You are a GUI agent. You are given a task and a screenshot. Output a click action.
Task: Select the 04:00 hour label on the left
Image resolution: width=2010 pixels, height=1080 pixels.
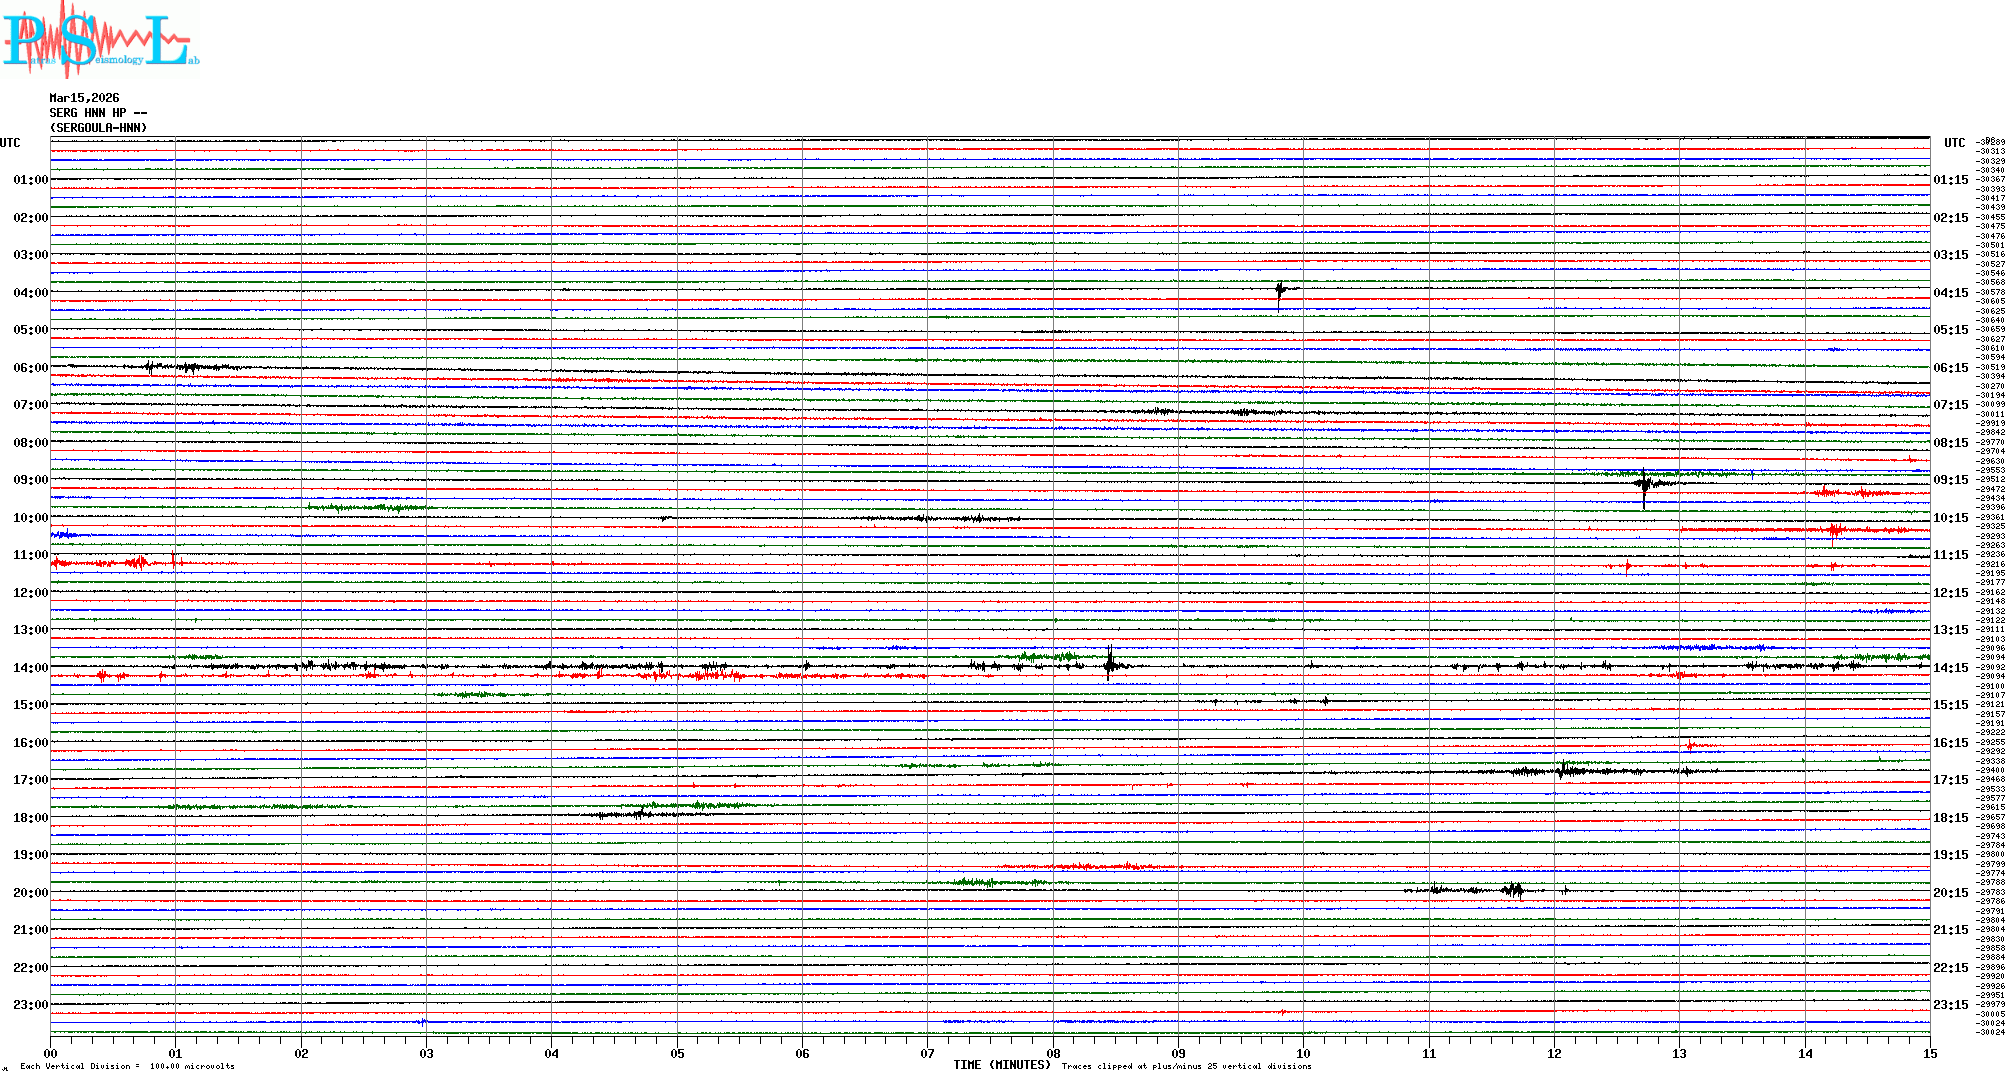30,293
